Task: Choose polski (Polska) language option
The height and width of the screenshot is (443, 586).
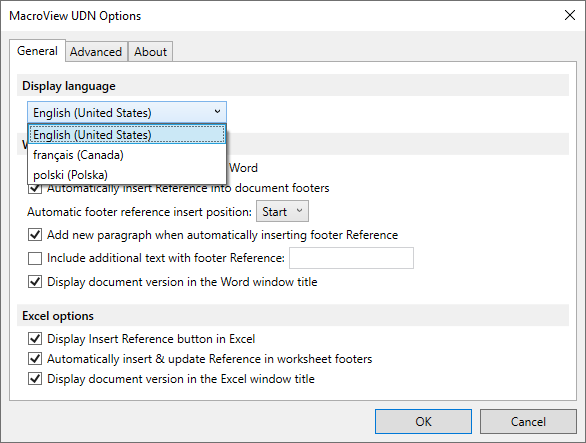Action: pos(127,175)
